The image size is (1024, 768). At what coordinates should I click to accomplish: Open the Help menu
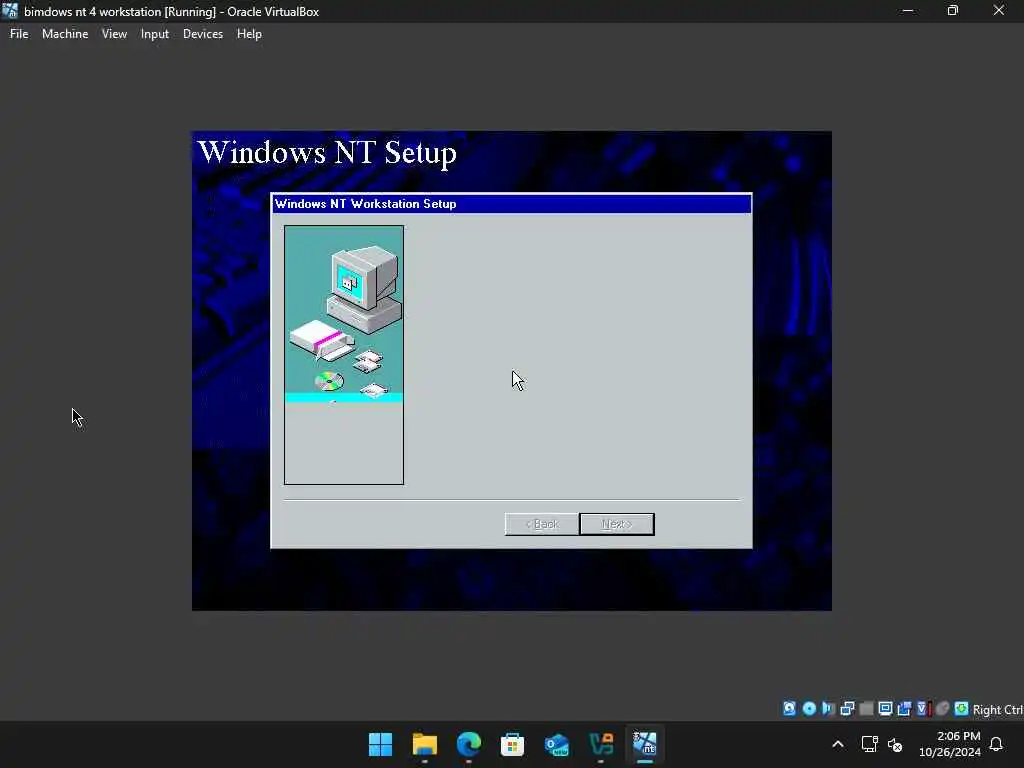(x=249, y=34)
